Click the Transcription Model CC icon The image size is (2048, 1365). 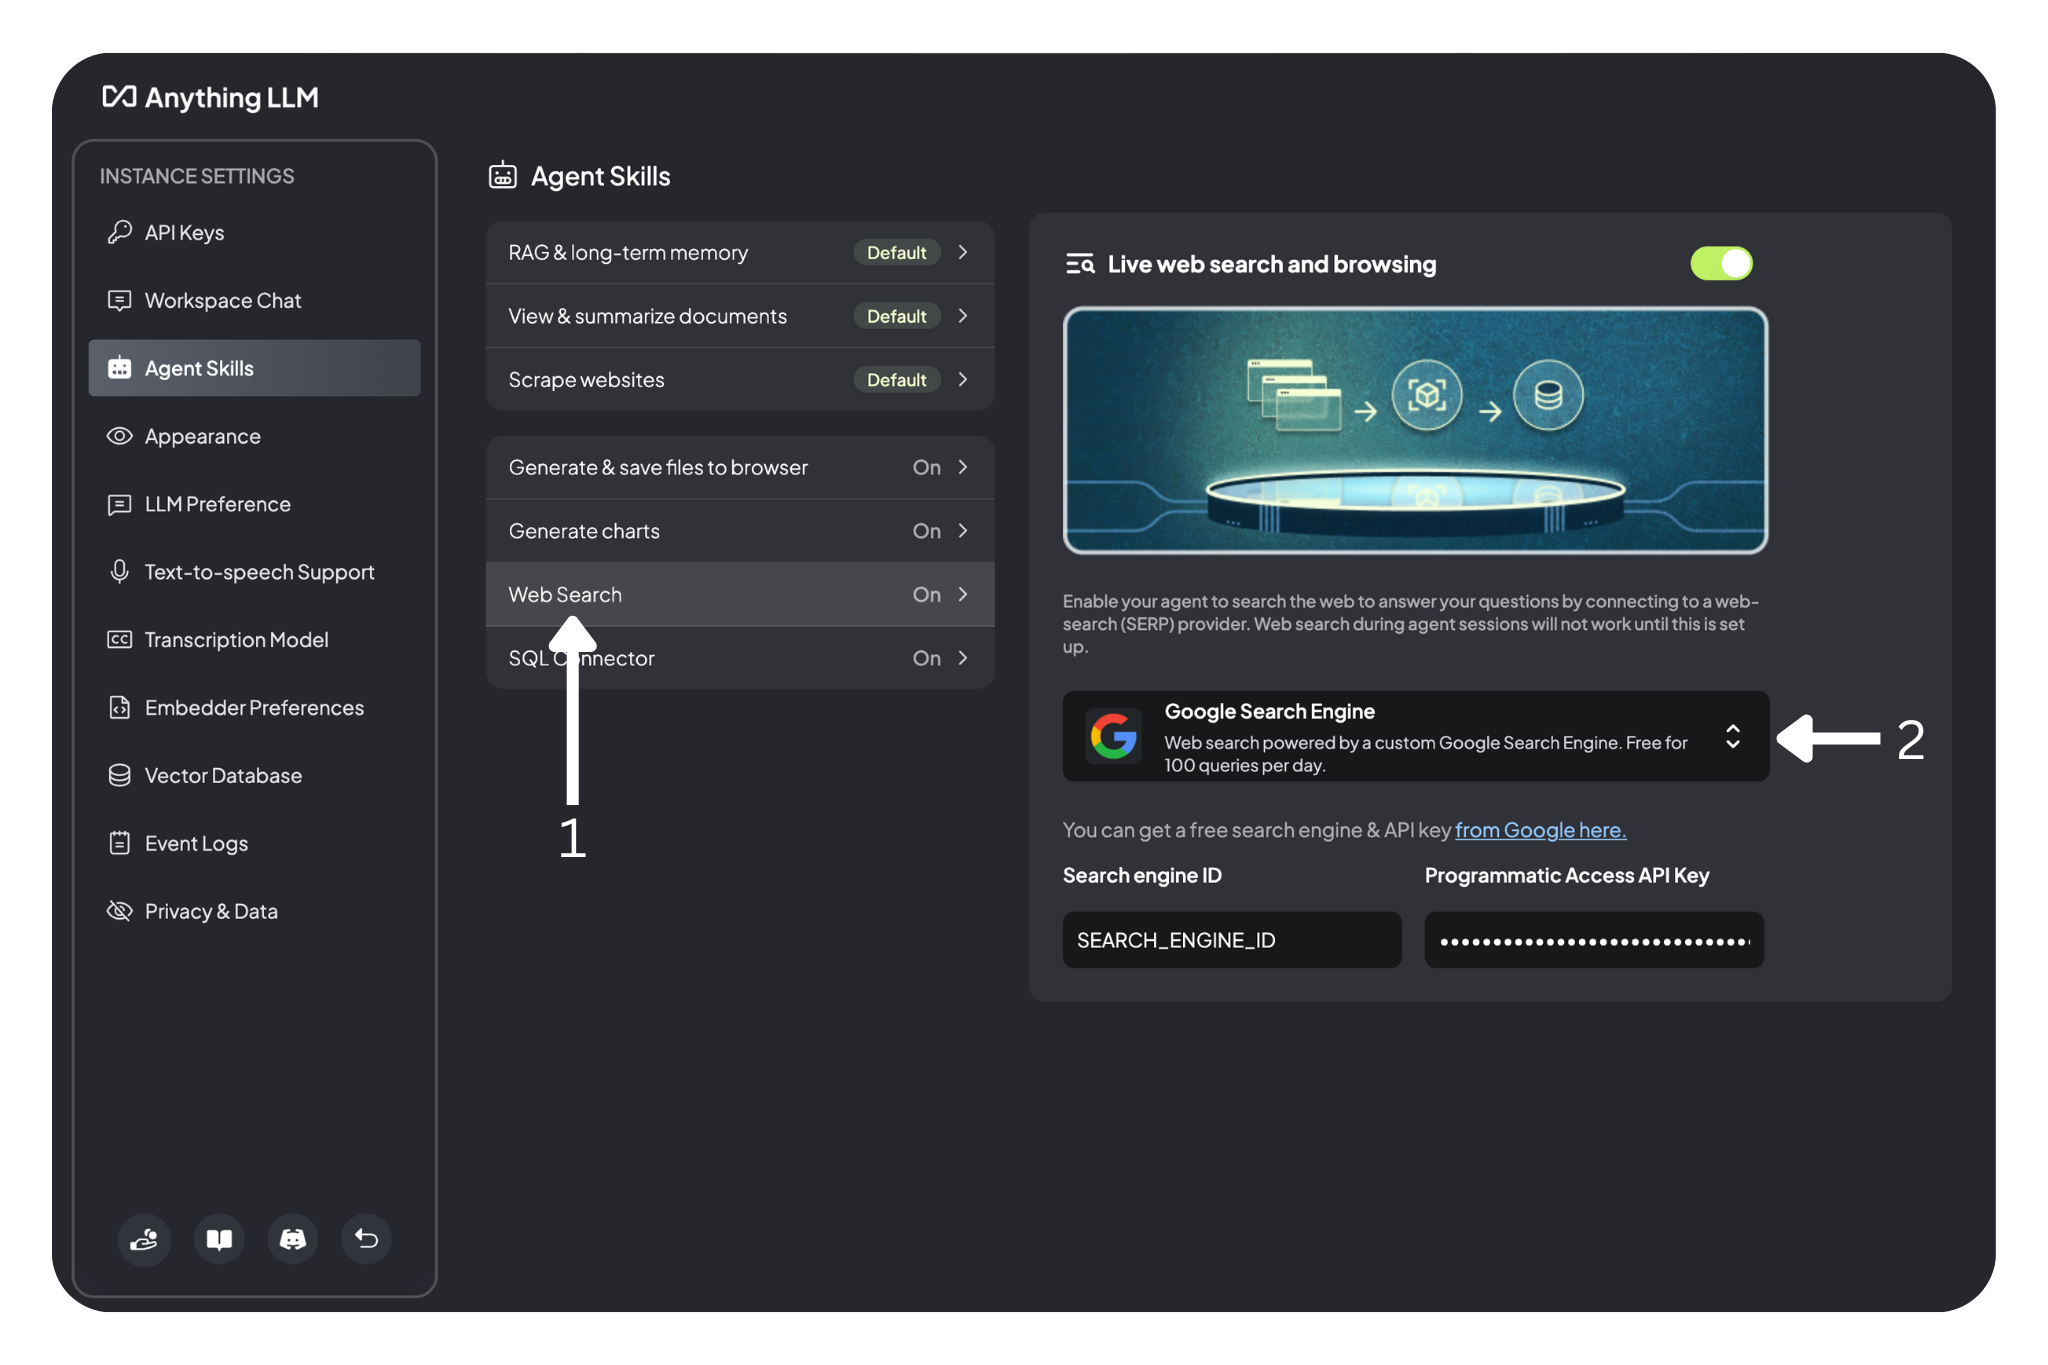[x=120, y=640]
